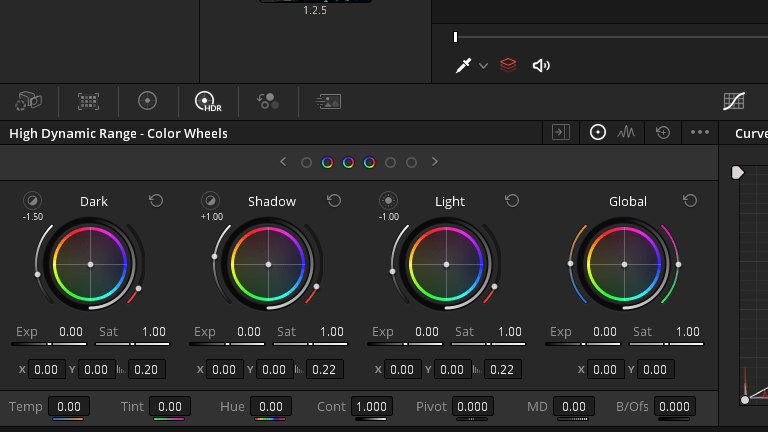Screen dimensions: 768x432
Task: Open the HDR palette three-dot options menu
Action: 699,132
